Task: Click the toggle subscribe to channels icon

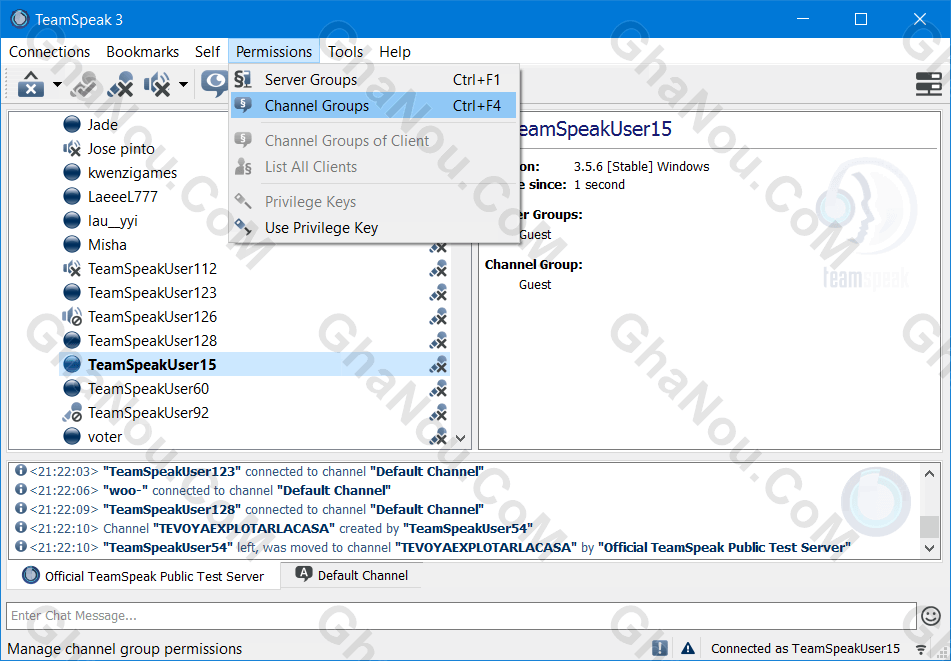Action: pyautogui.click(x=84, y=84)
